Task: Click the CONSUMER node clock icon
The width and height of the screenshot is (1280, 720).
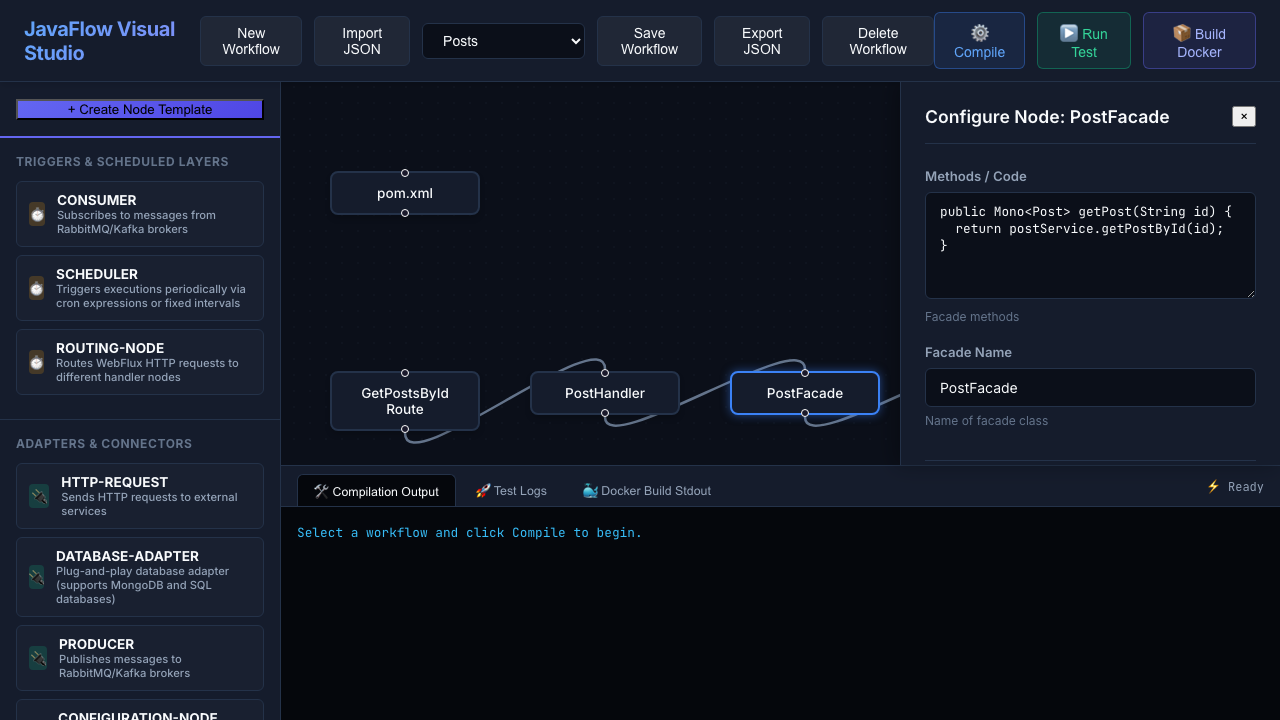Action: click(x=37, y=214)
